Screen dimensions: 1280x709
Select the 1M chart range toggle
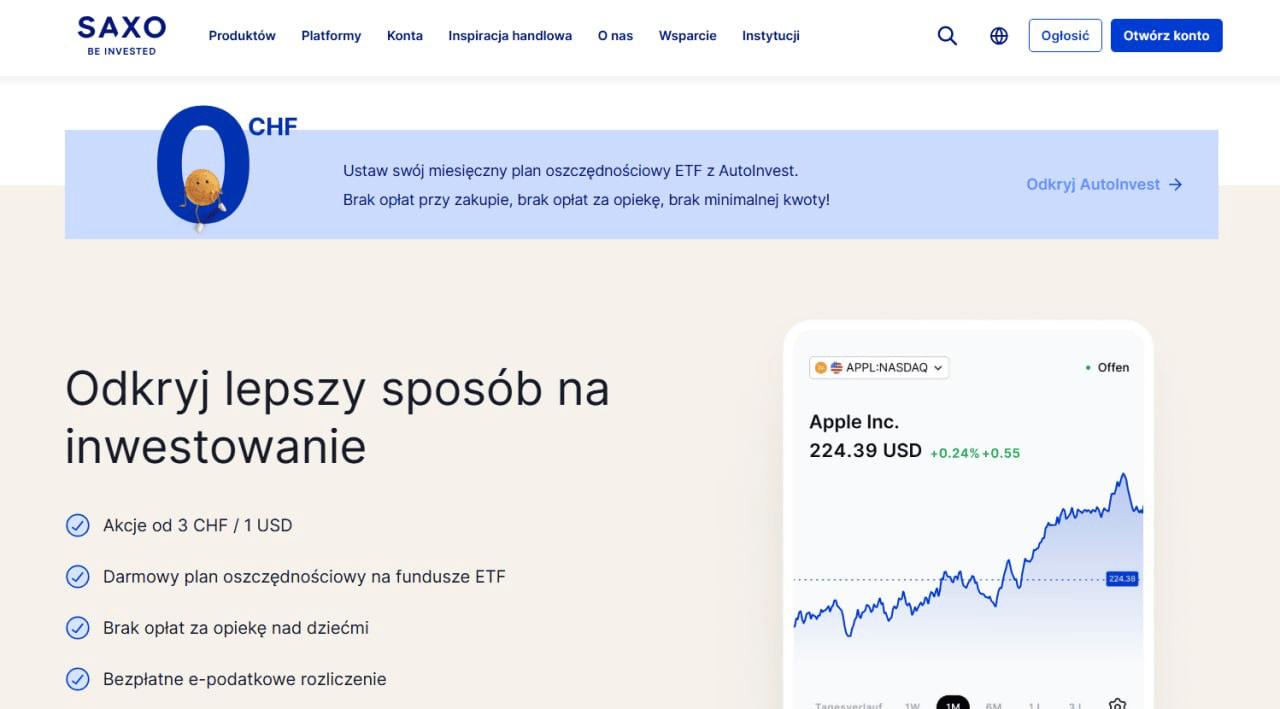point(953,703)
